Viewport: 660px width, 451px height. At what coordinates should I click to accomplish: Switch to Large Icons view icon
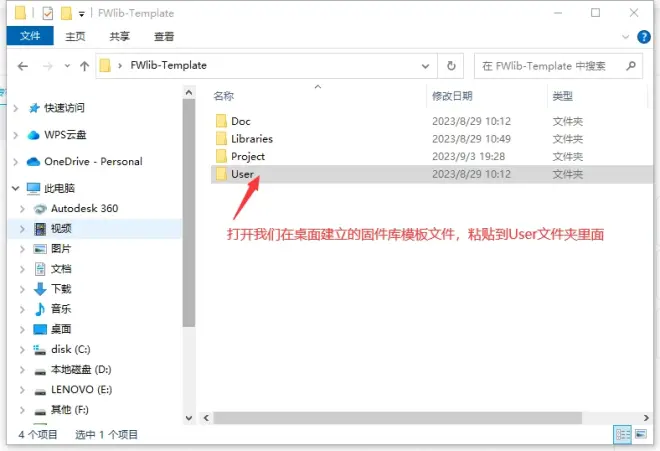(x=641, y=434)
